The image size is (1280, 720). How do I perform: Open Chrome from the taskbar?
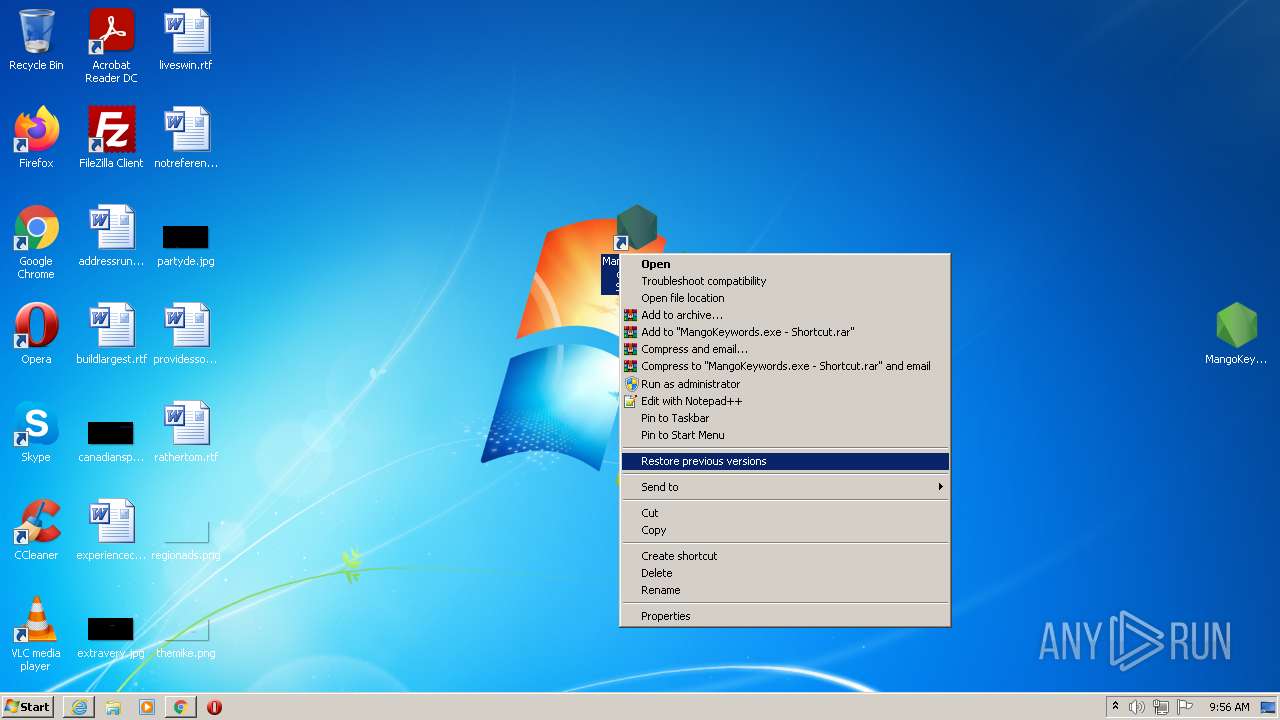tap(181, 707)
